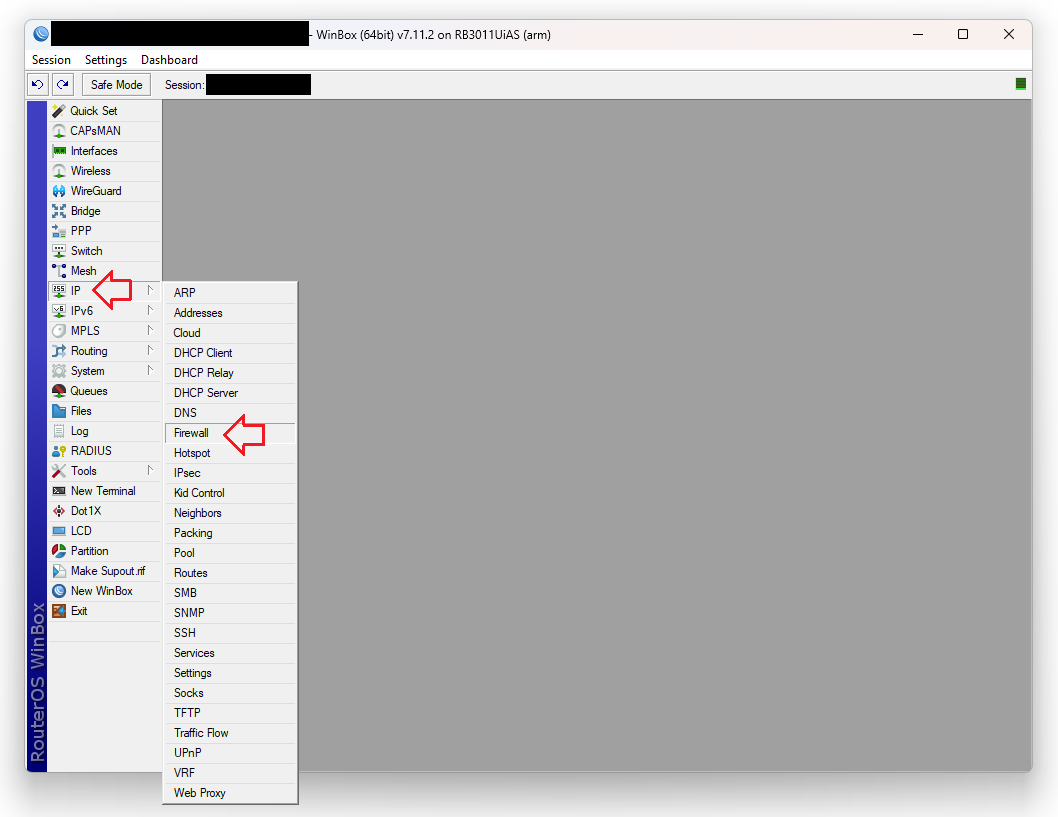1058x817 pixels.
Task: Click the New Terminal icon
Action: point(59,491)
